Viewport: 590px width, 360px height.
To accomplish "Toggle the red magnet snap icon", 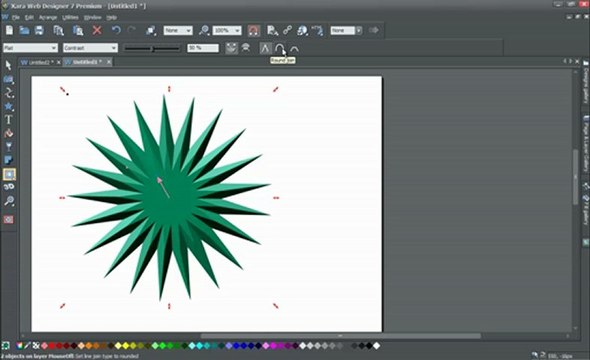I will pyautogui.click(x=254, y=30).
